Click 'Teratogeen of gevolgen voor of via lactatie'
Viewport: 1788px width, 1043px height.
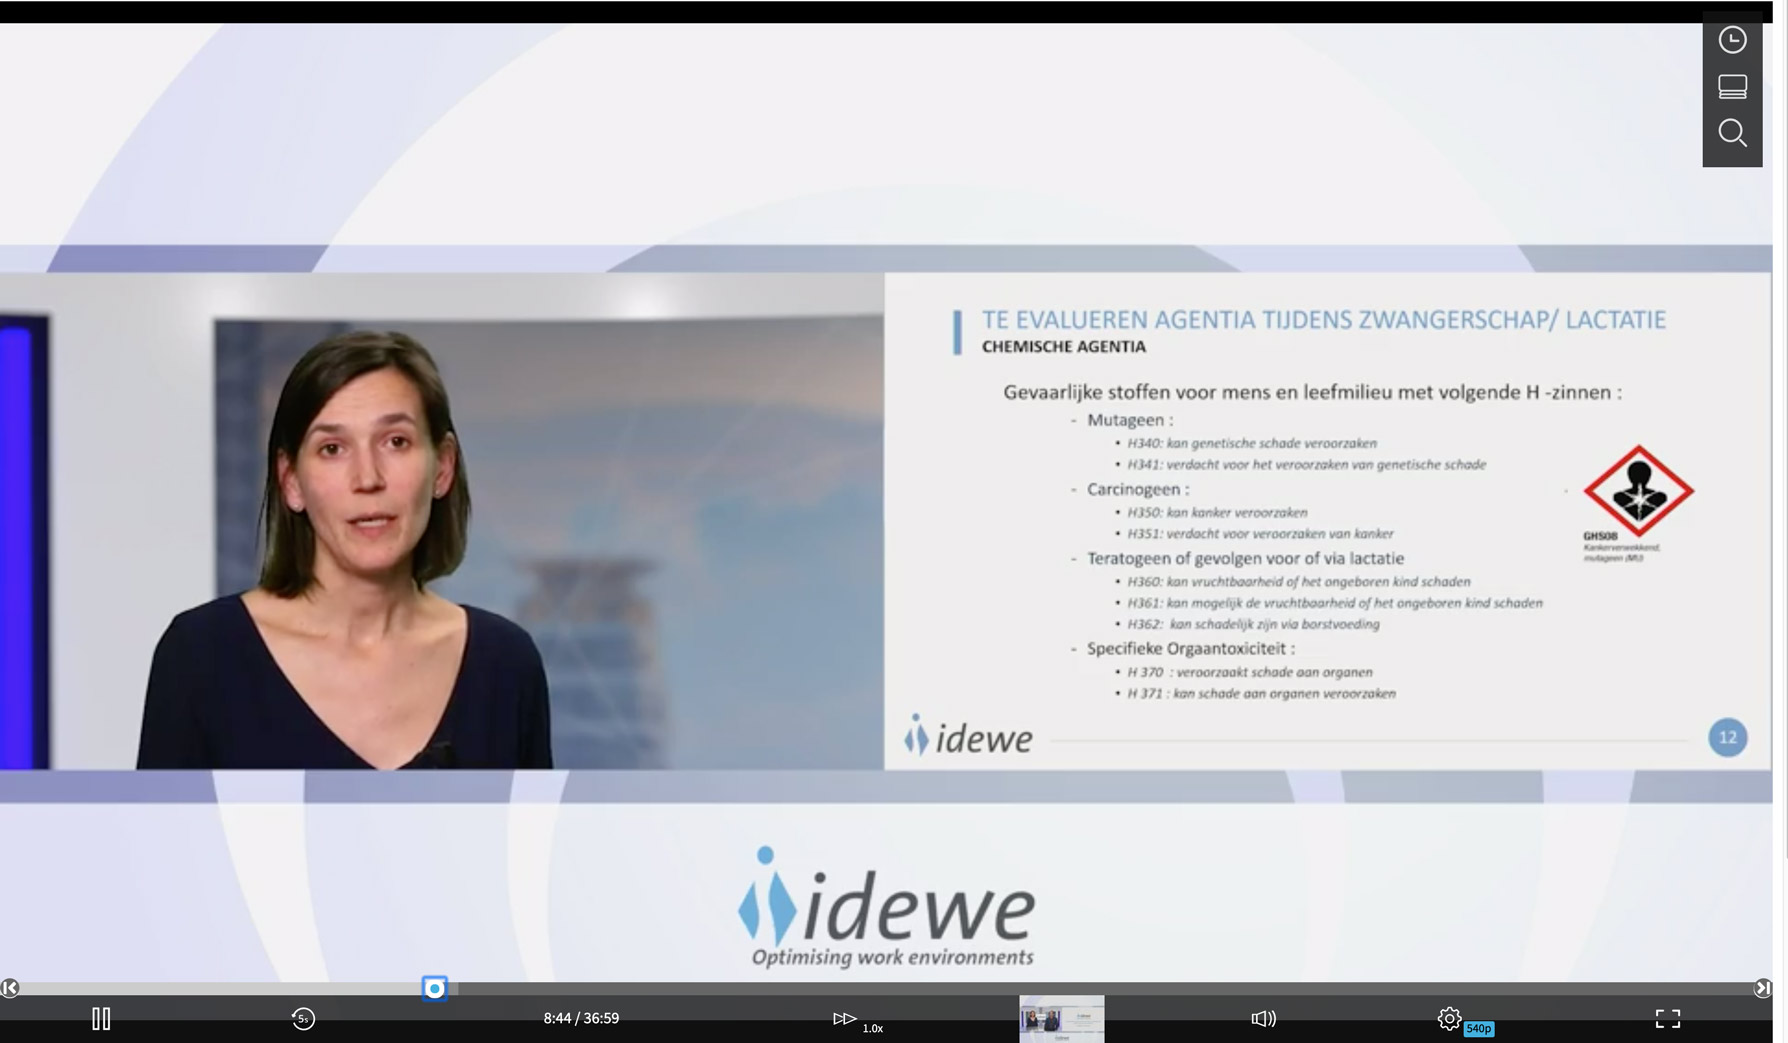click(x=1245, y=558)
